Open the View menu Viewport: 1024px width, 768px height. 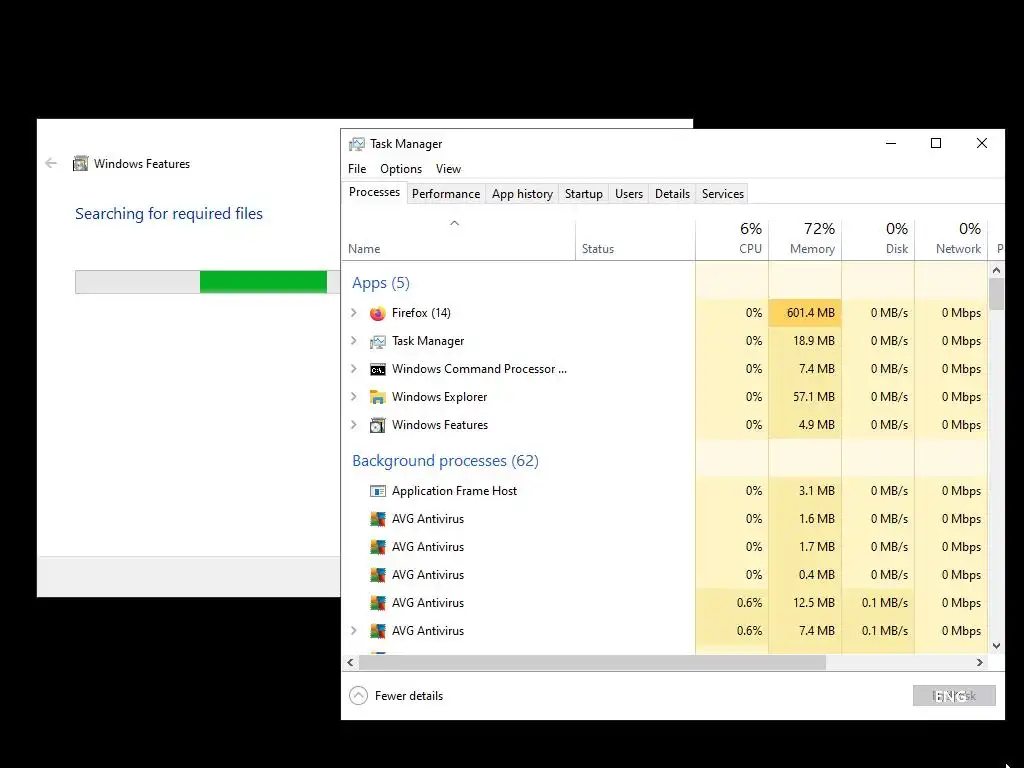[x=449, y=168]
